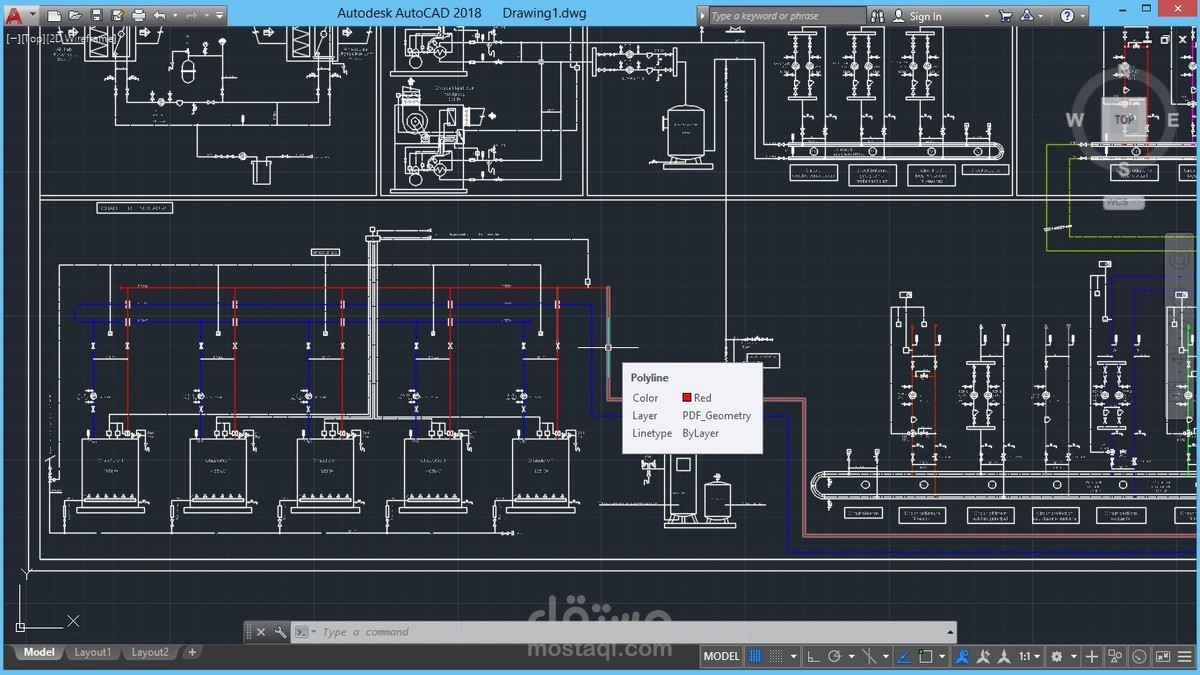Image resolution: width=1200 pixels, height=675 pixels.
Task: Open the Autodesk A360 triangle icon
Action: coord(1028,16)
